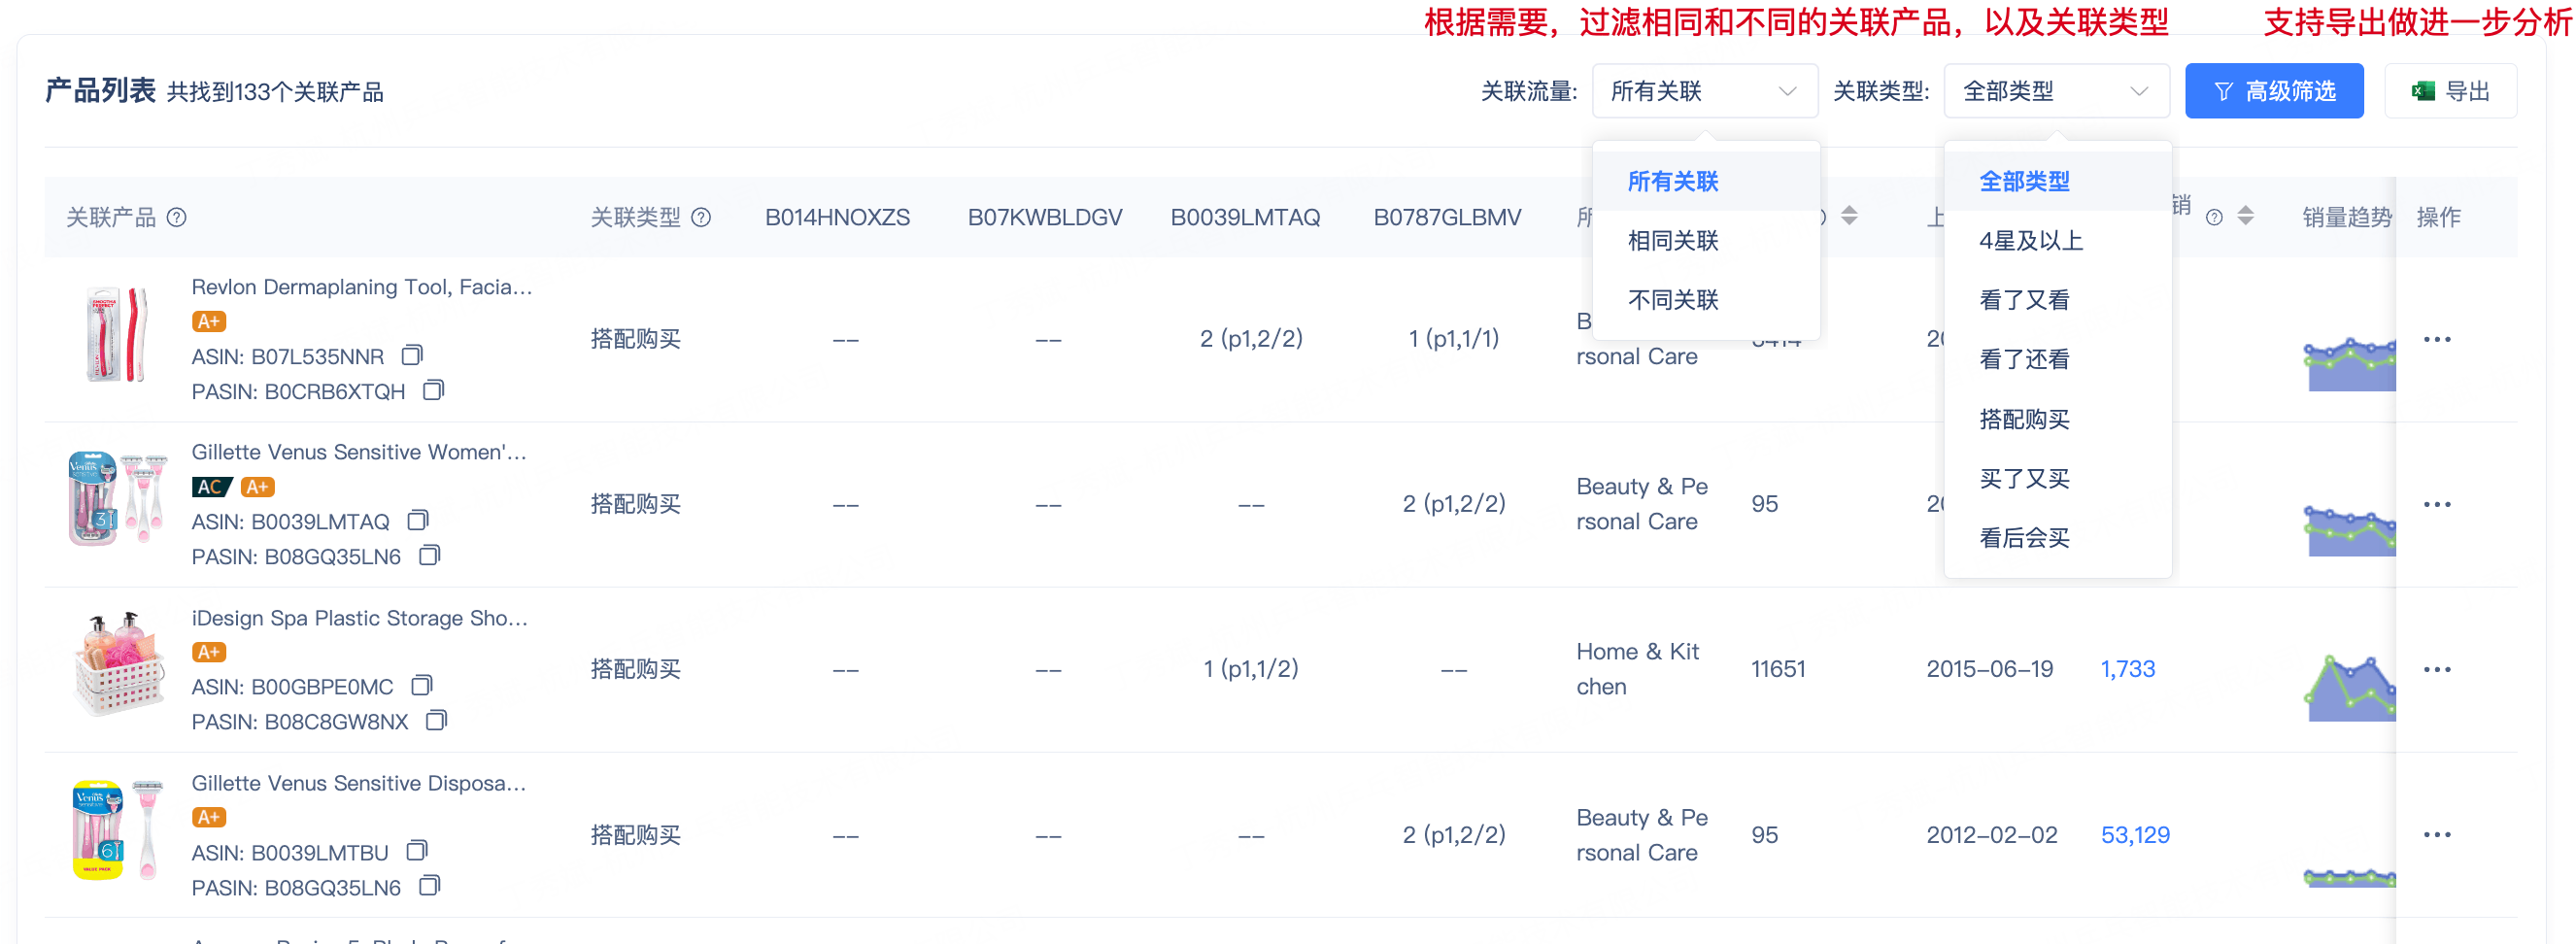Screen dimensions: 2576x944
Task: Click date 2012-02-02
Action: pyautogui.click(x=1992, y=834)
